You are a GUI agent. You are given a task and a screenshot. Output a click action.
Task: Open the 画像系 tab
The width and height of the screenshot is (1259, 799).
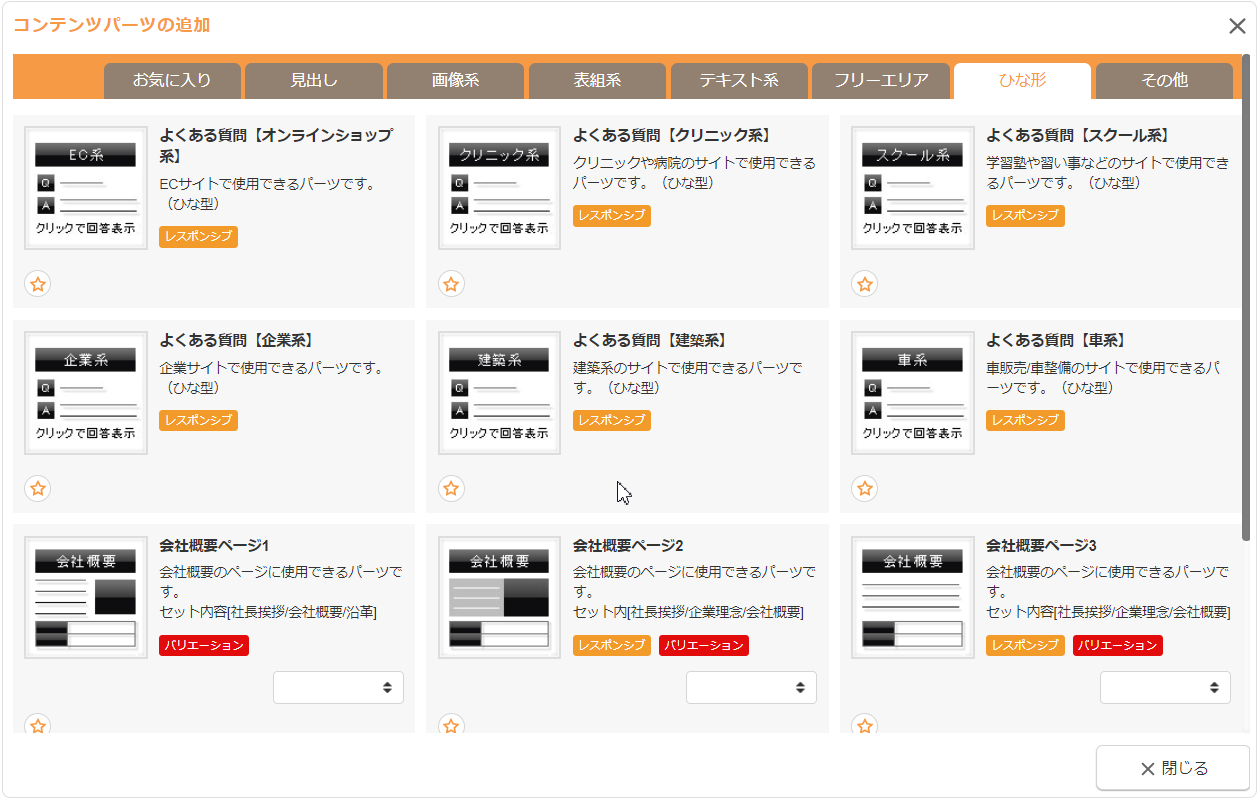(x=455, y=81)
